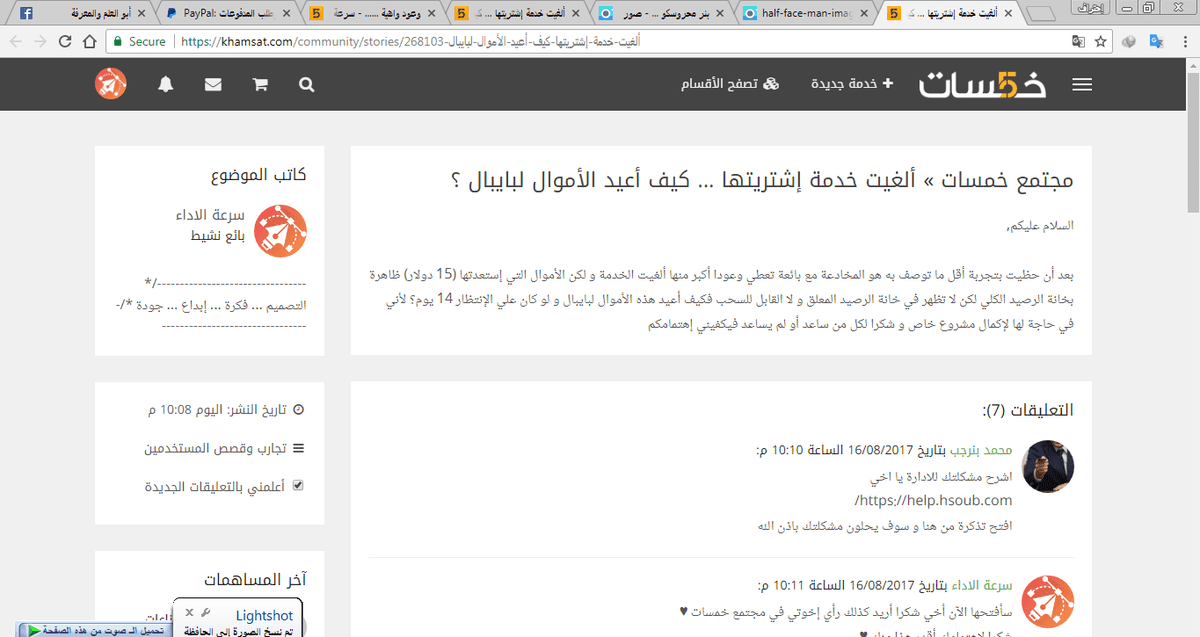Open the messages envelope icon
The height and width of the screenshot is (637, 1200).
point(212,84)
